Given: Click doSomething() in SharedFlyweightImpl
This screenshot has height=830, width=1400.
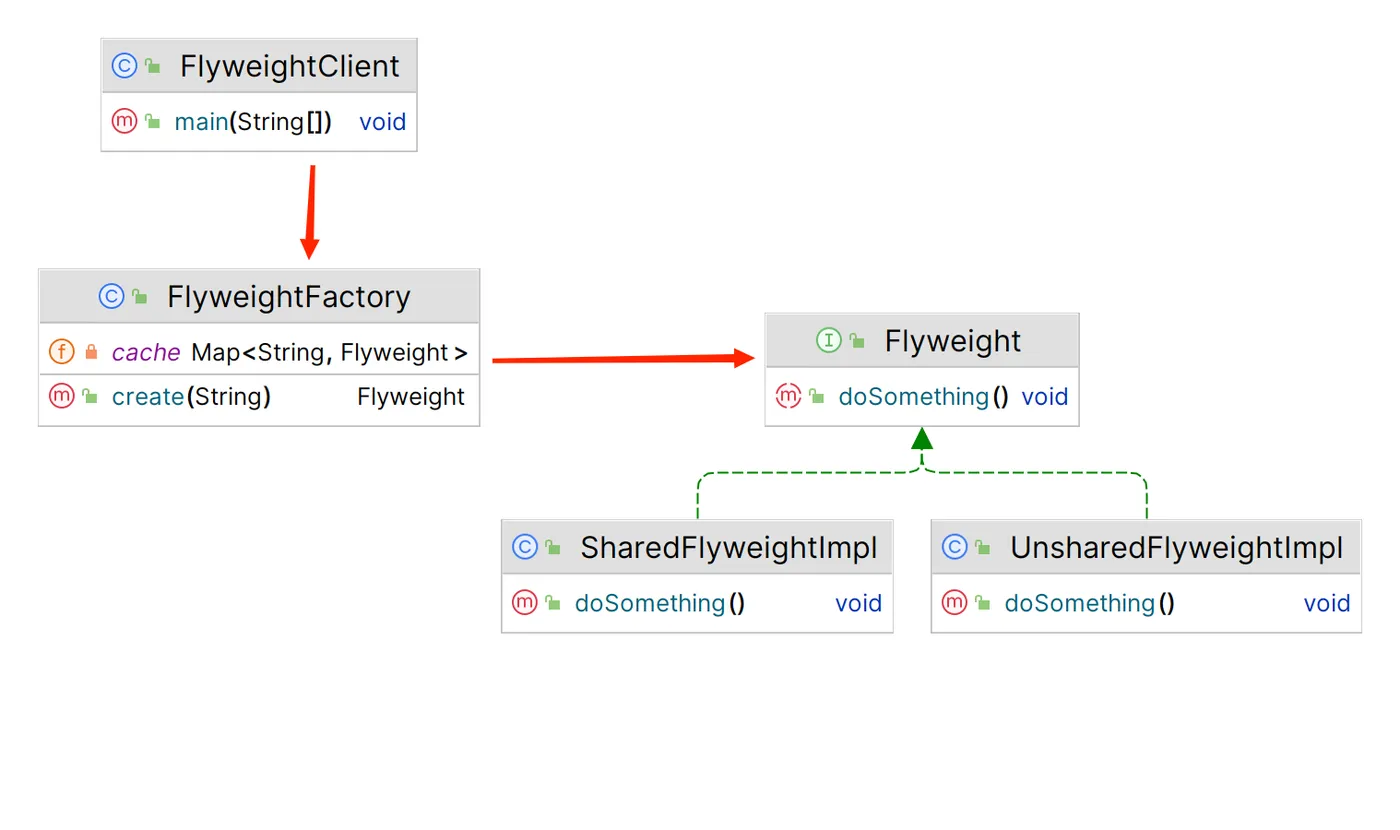Looking at the screenshot, I should pos(660,603).
